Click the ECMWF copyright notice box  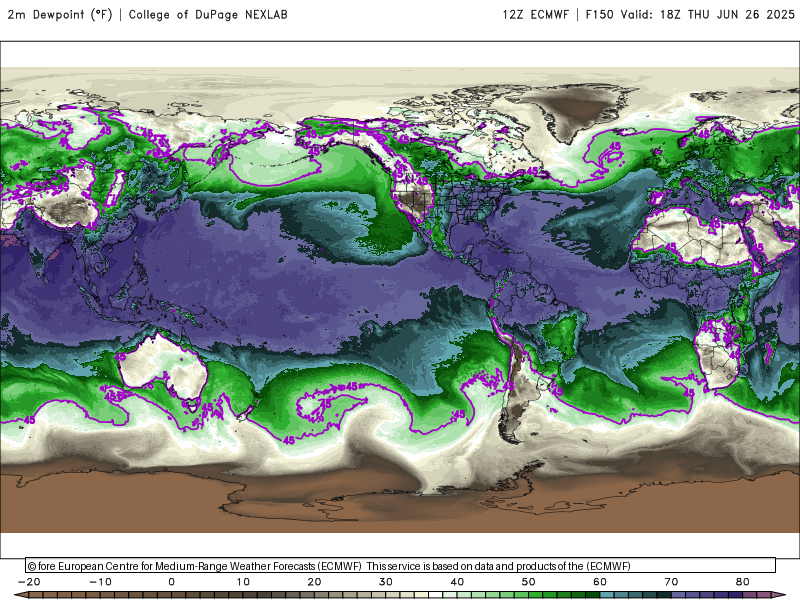point(401,566)
